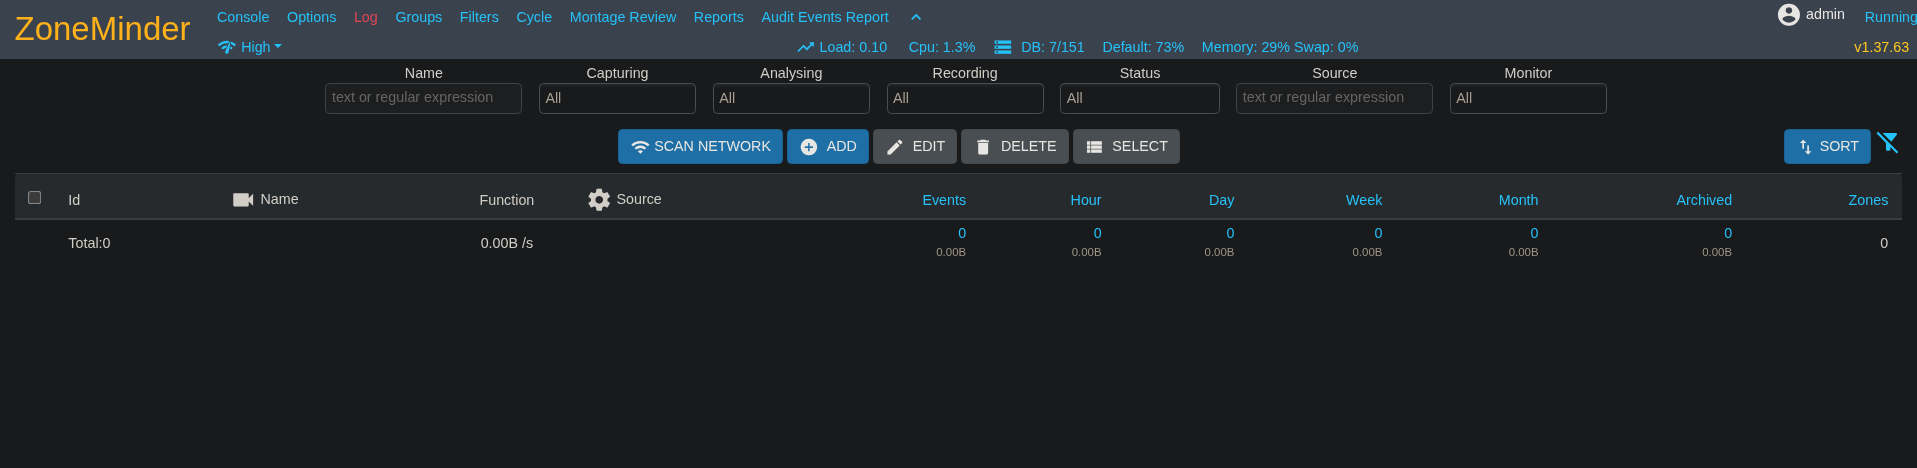The width and height of the screenshot is (1917, 468).
Task: Click the EDIT button
Action: 915,146
